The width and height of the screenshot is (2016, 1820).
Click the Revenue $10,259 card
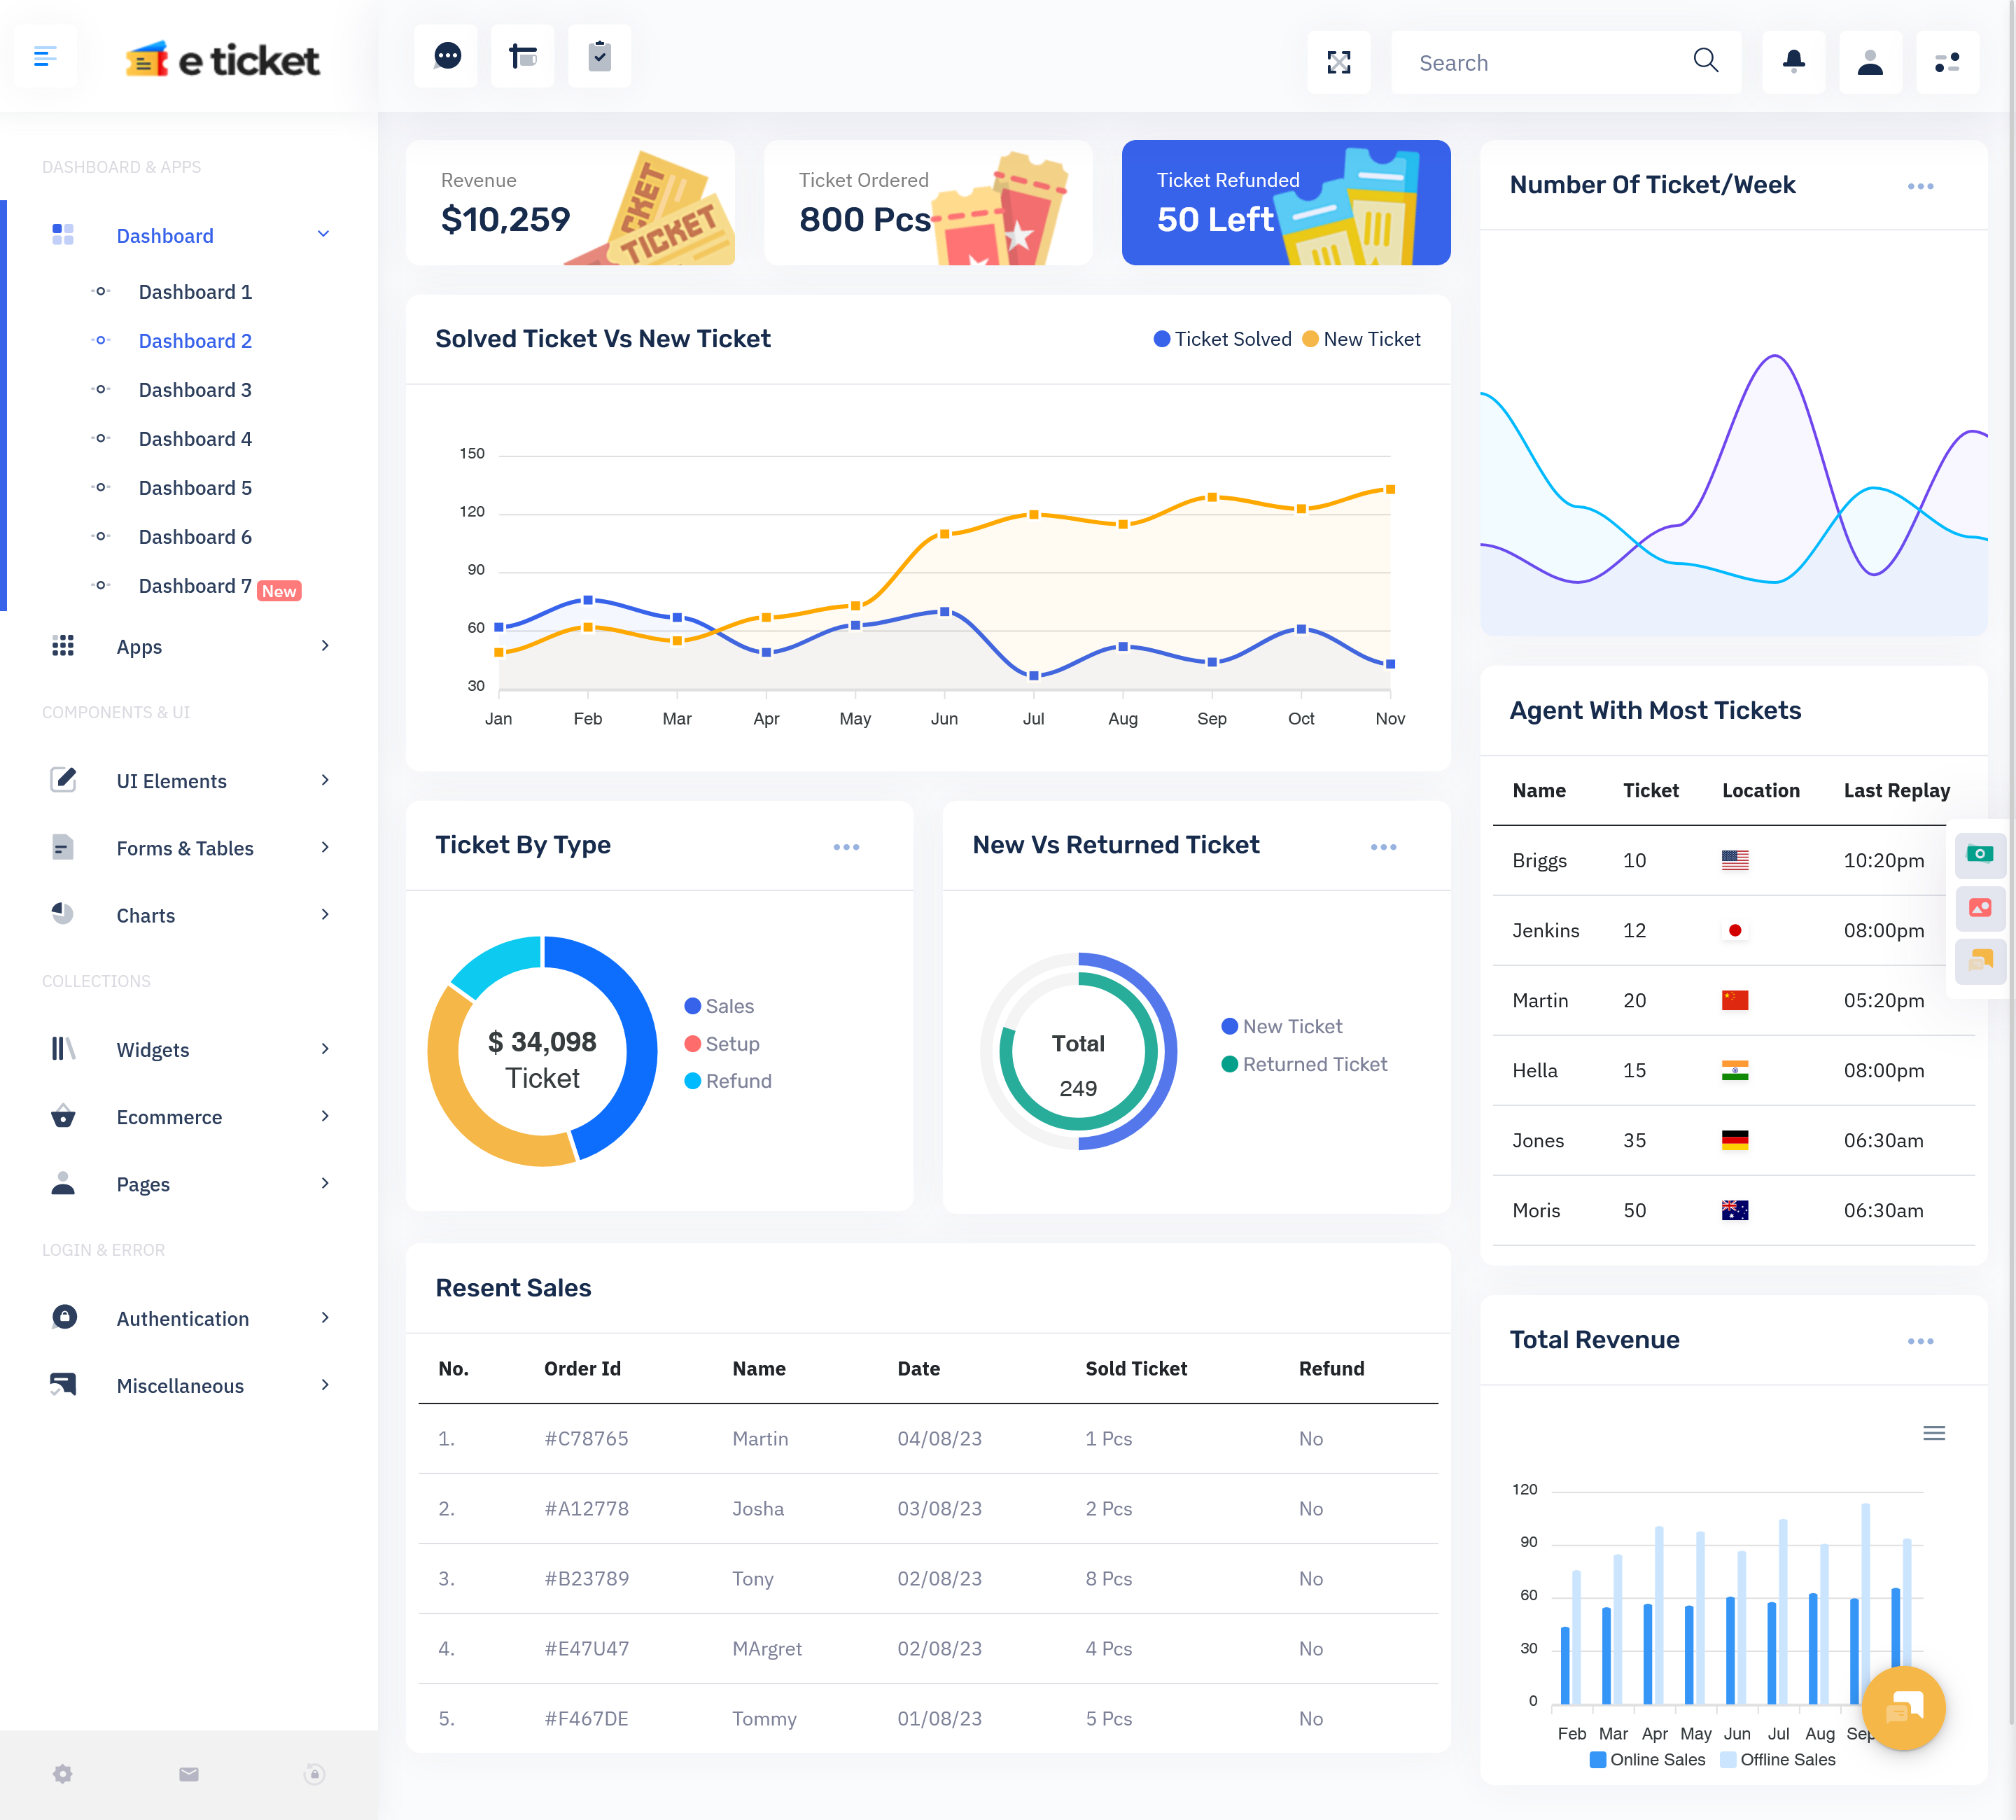(570, 203)
